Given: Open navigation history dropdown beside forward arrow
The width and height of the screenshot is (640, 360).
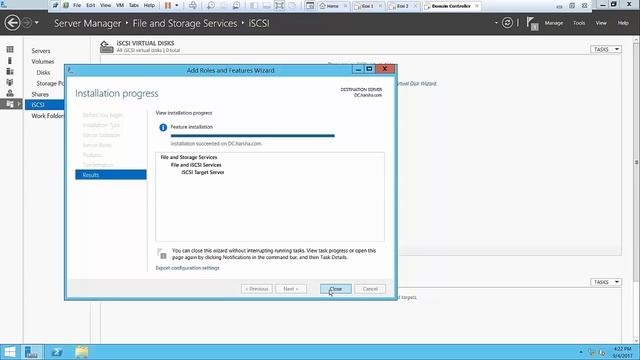Looking at the screenshot, I should (37, 23).
